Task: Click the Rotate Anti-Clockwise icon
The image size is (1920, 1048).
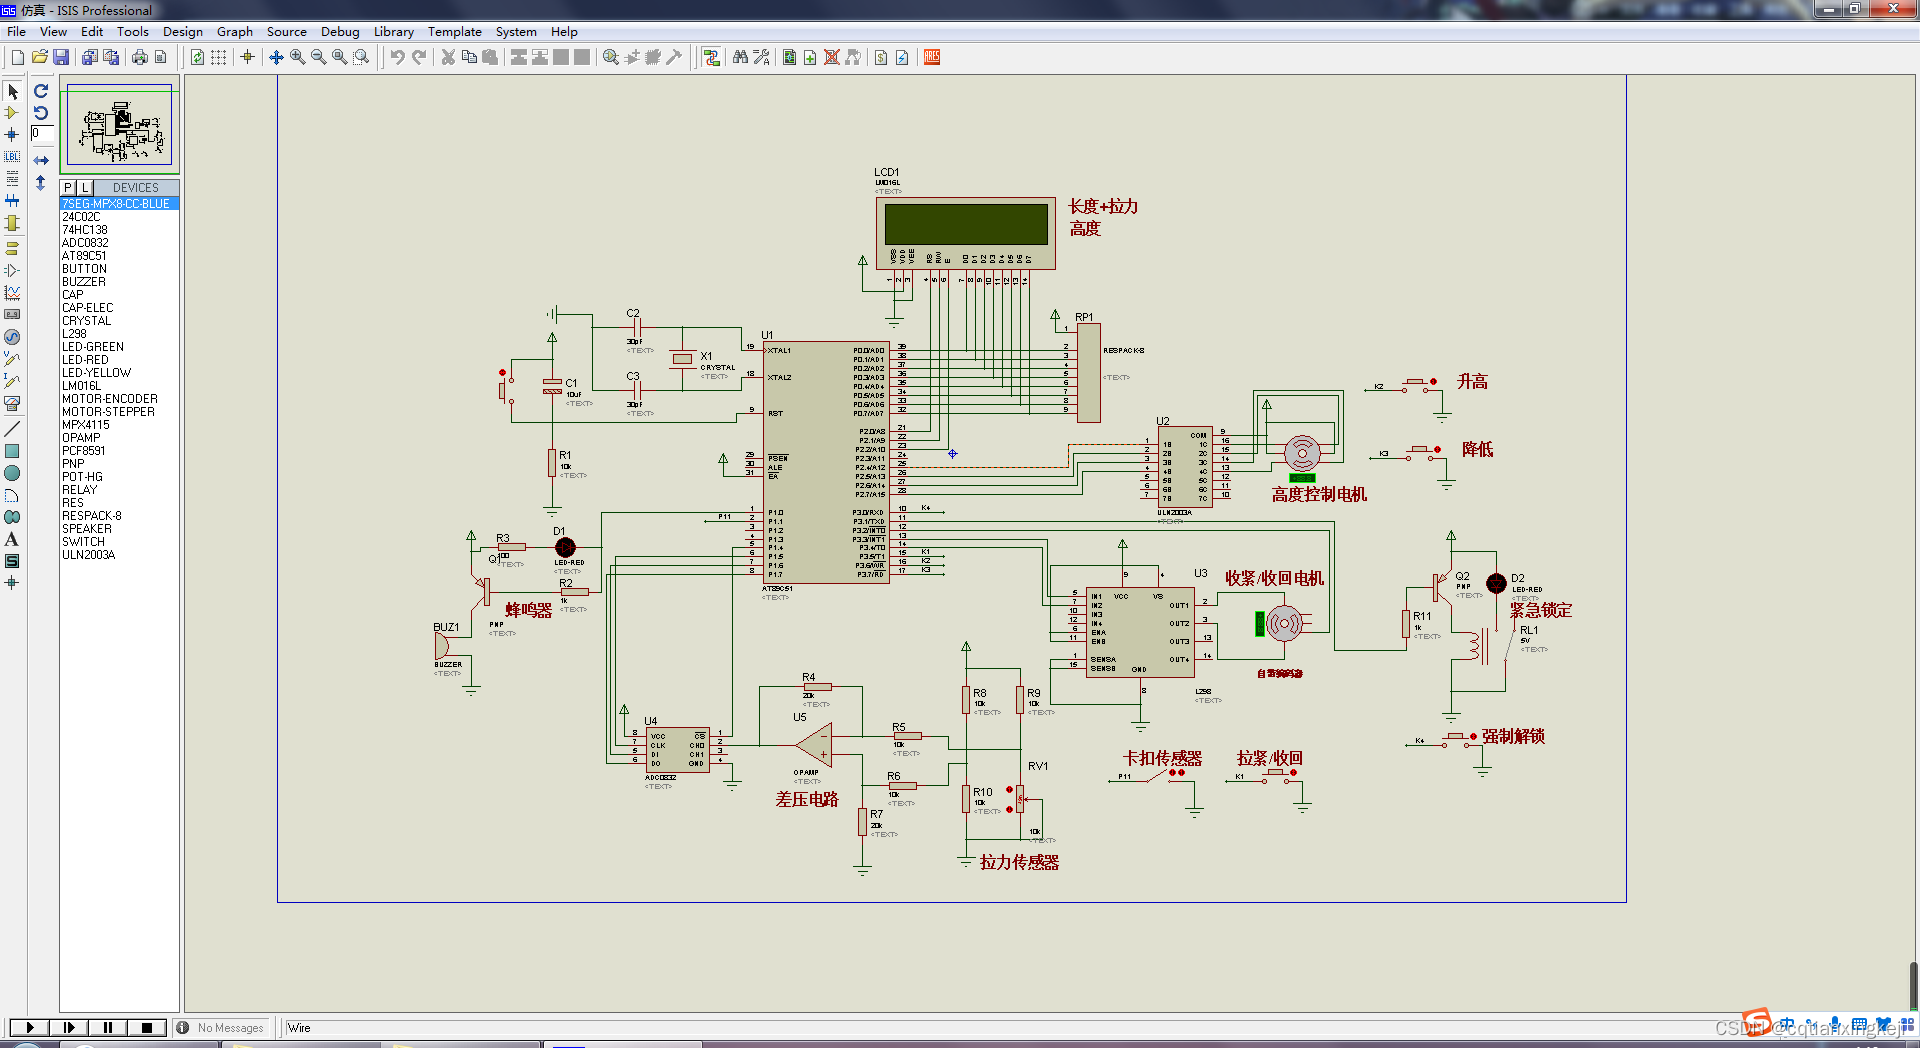Action: [41, 112]
